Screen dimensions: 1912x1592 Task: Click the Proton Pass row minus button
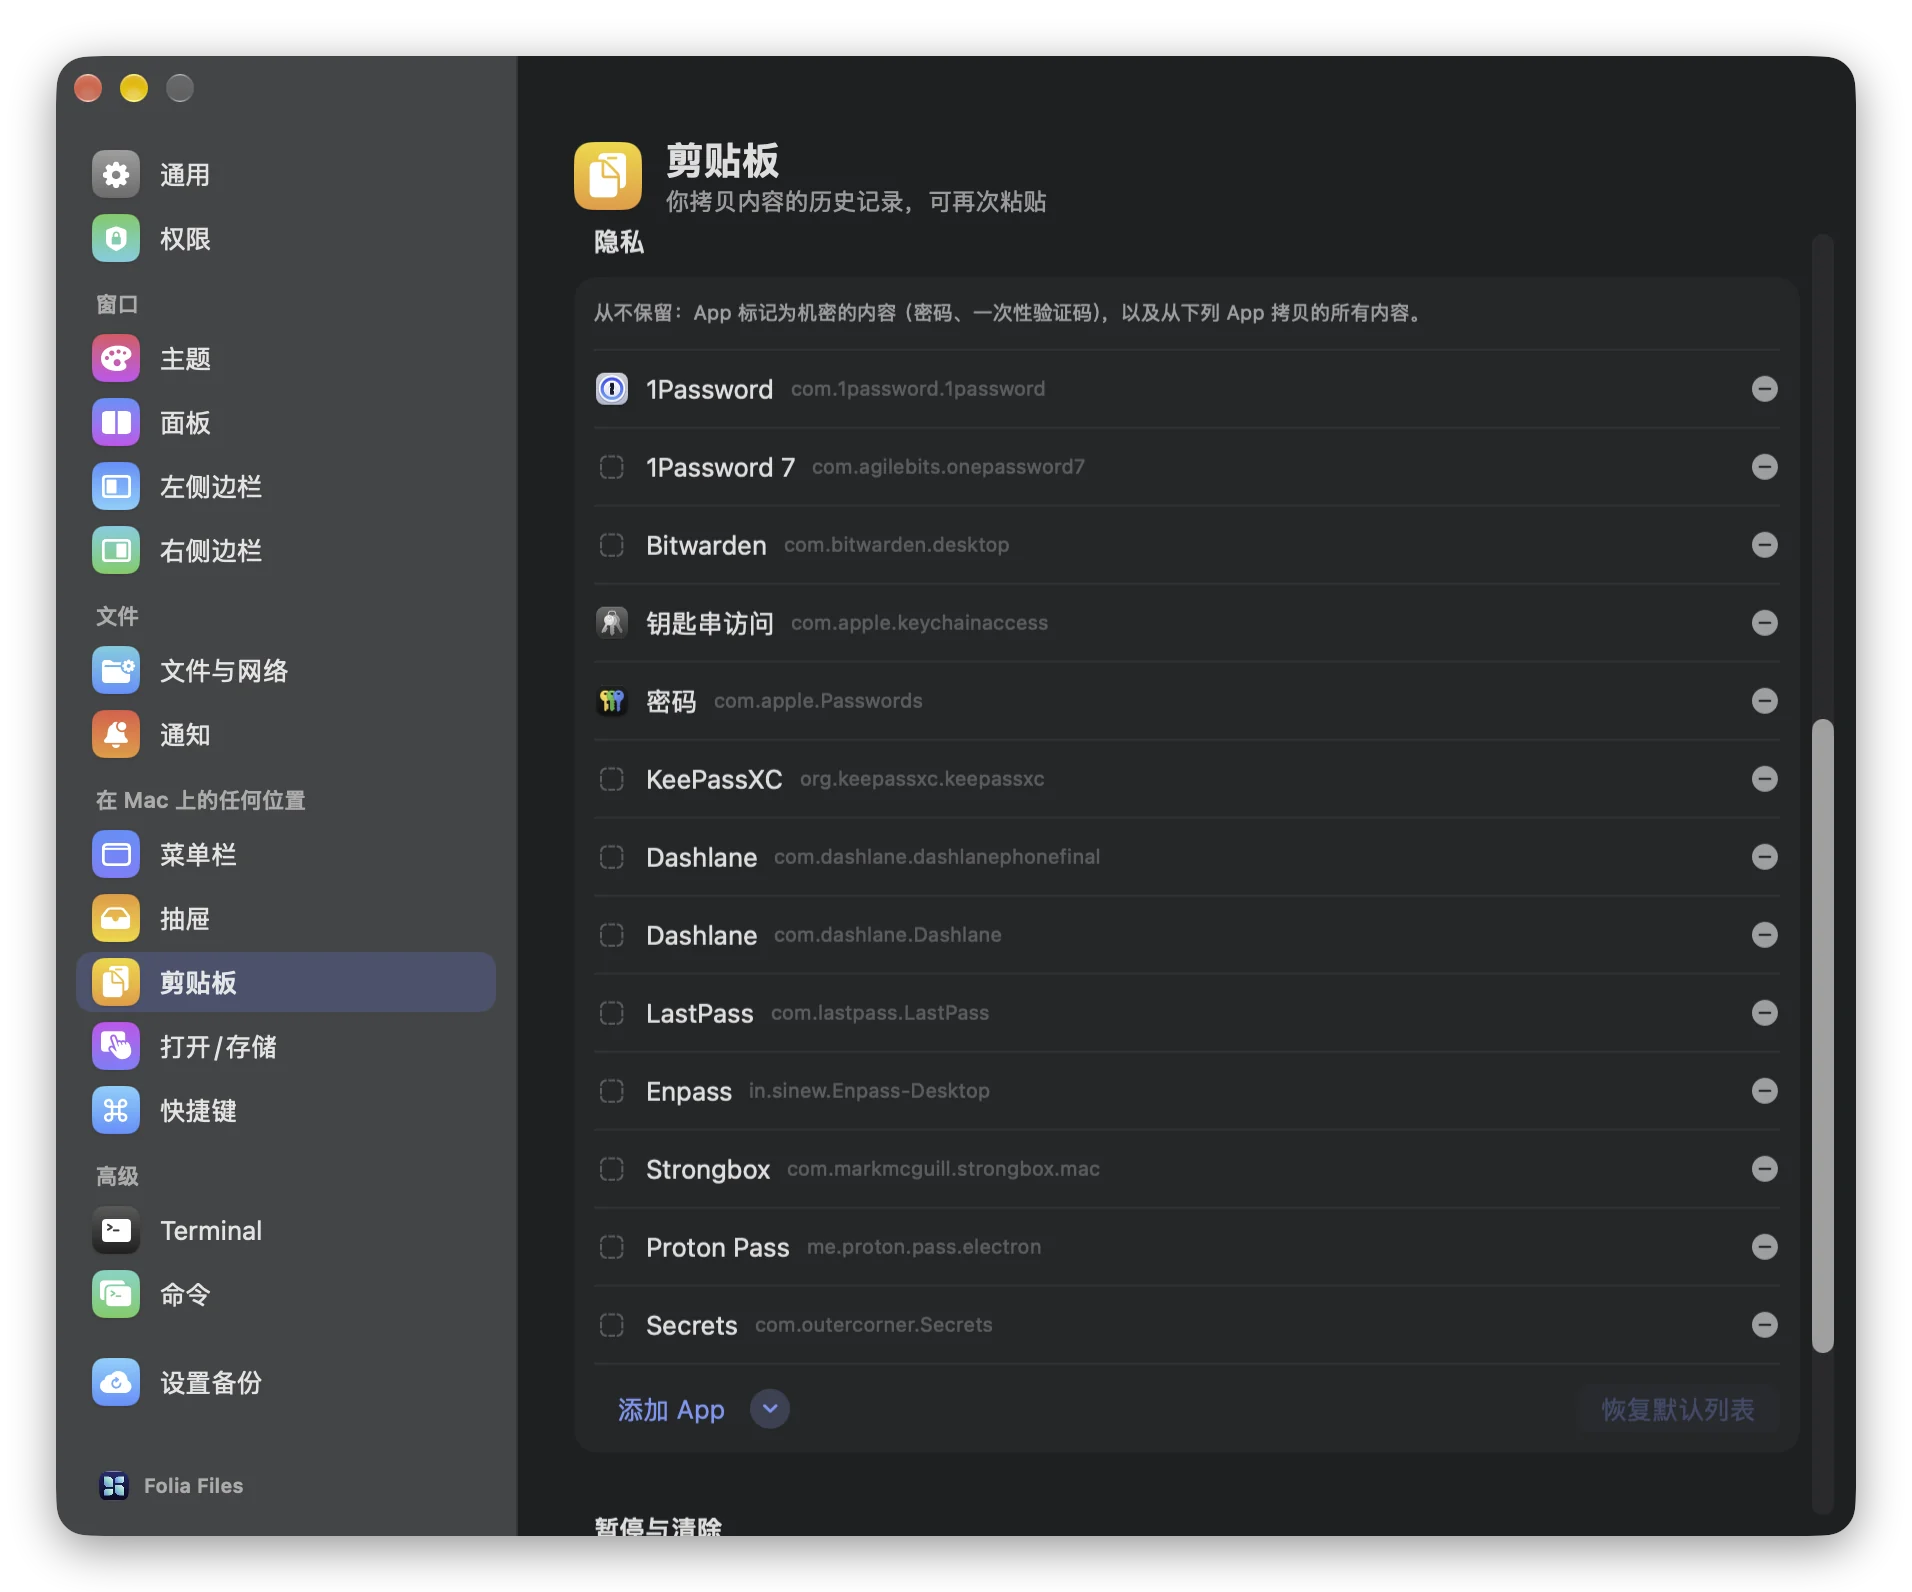pos(1765,1247)
